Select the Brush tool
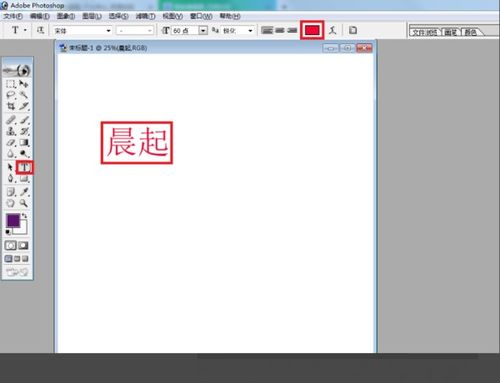The image size is (500, 383). pos(24,120)
